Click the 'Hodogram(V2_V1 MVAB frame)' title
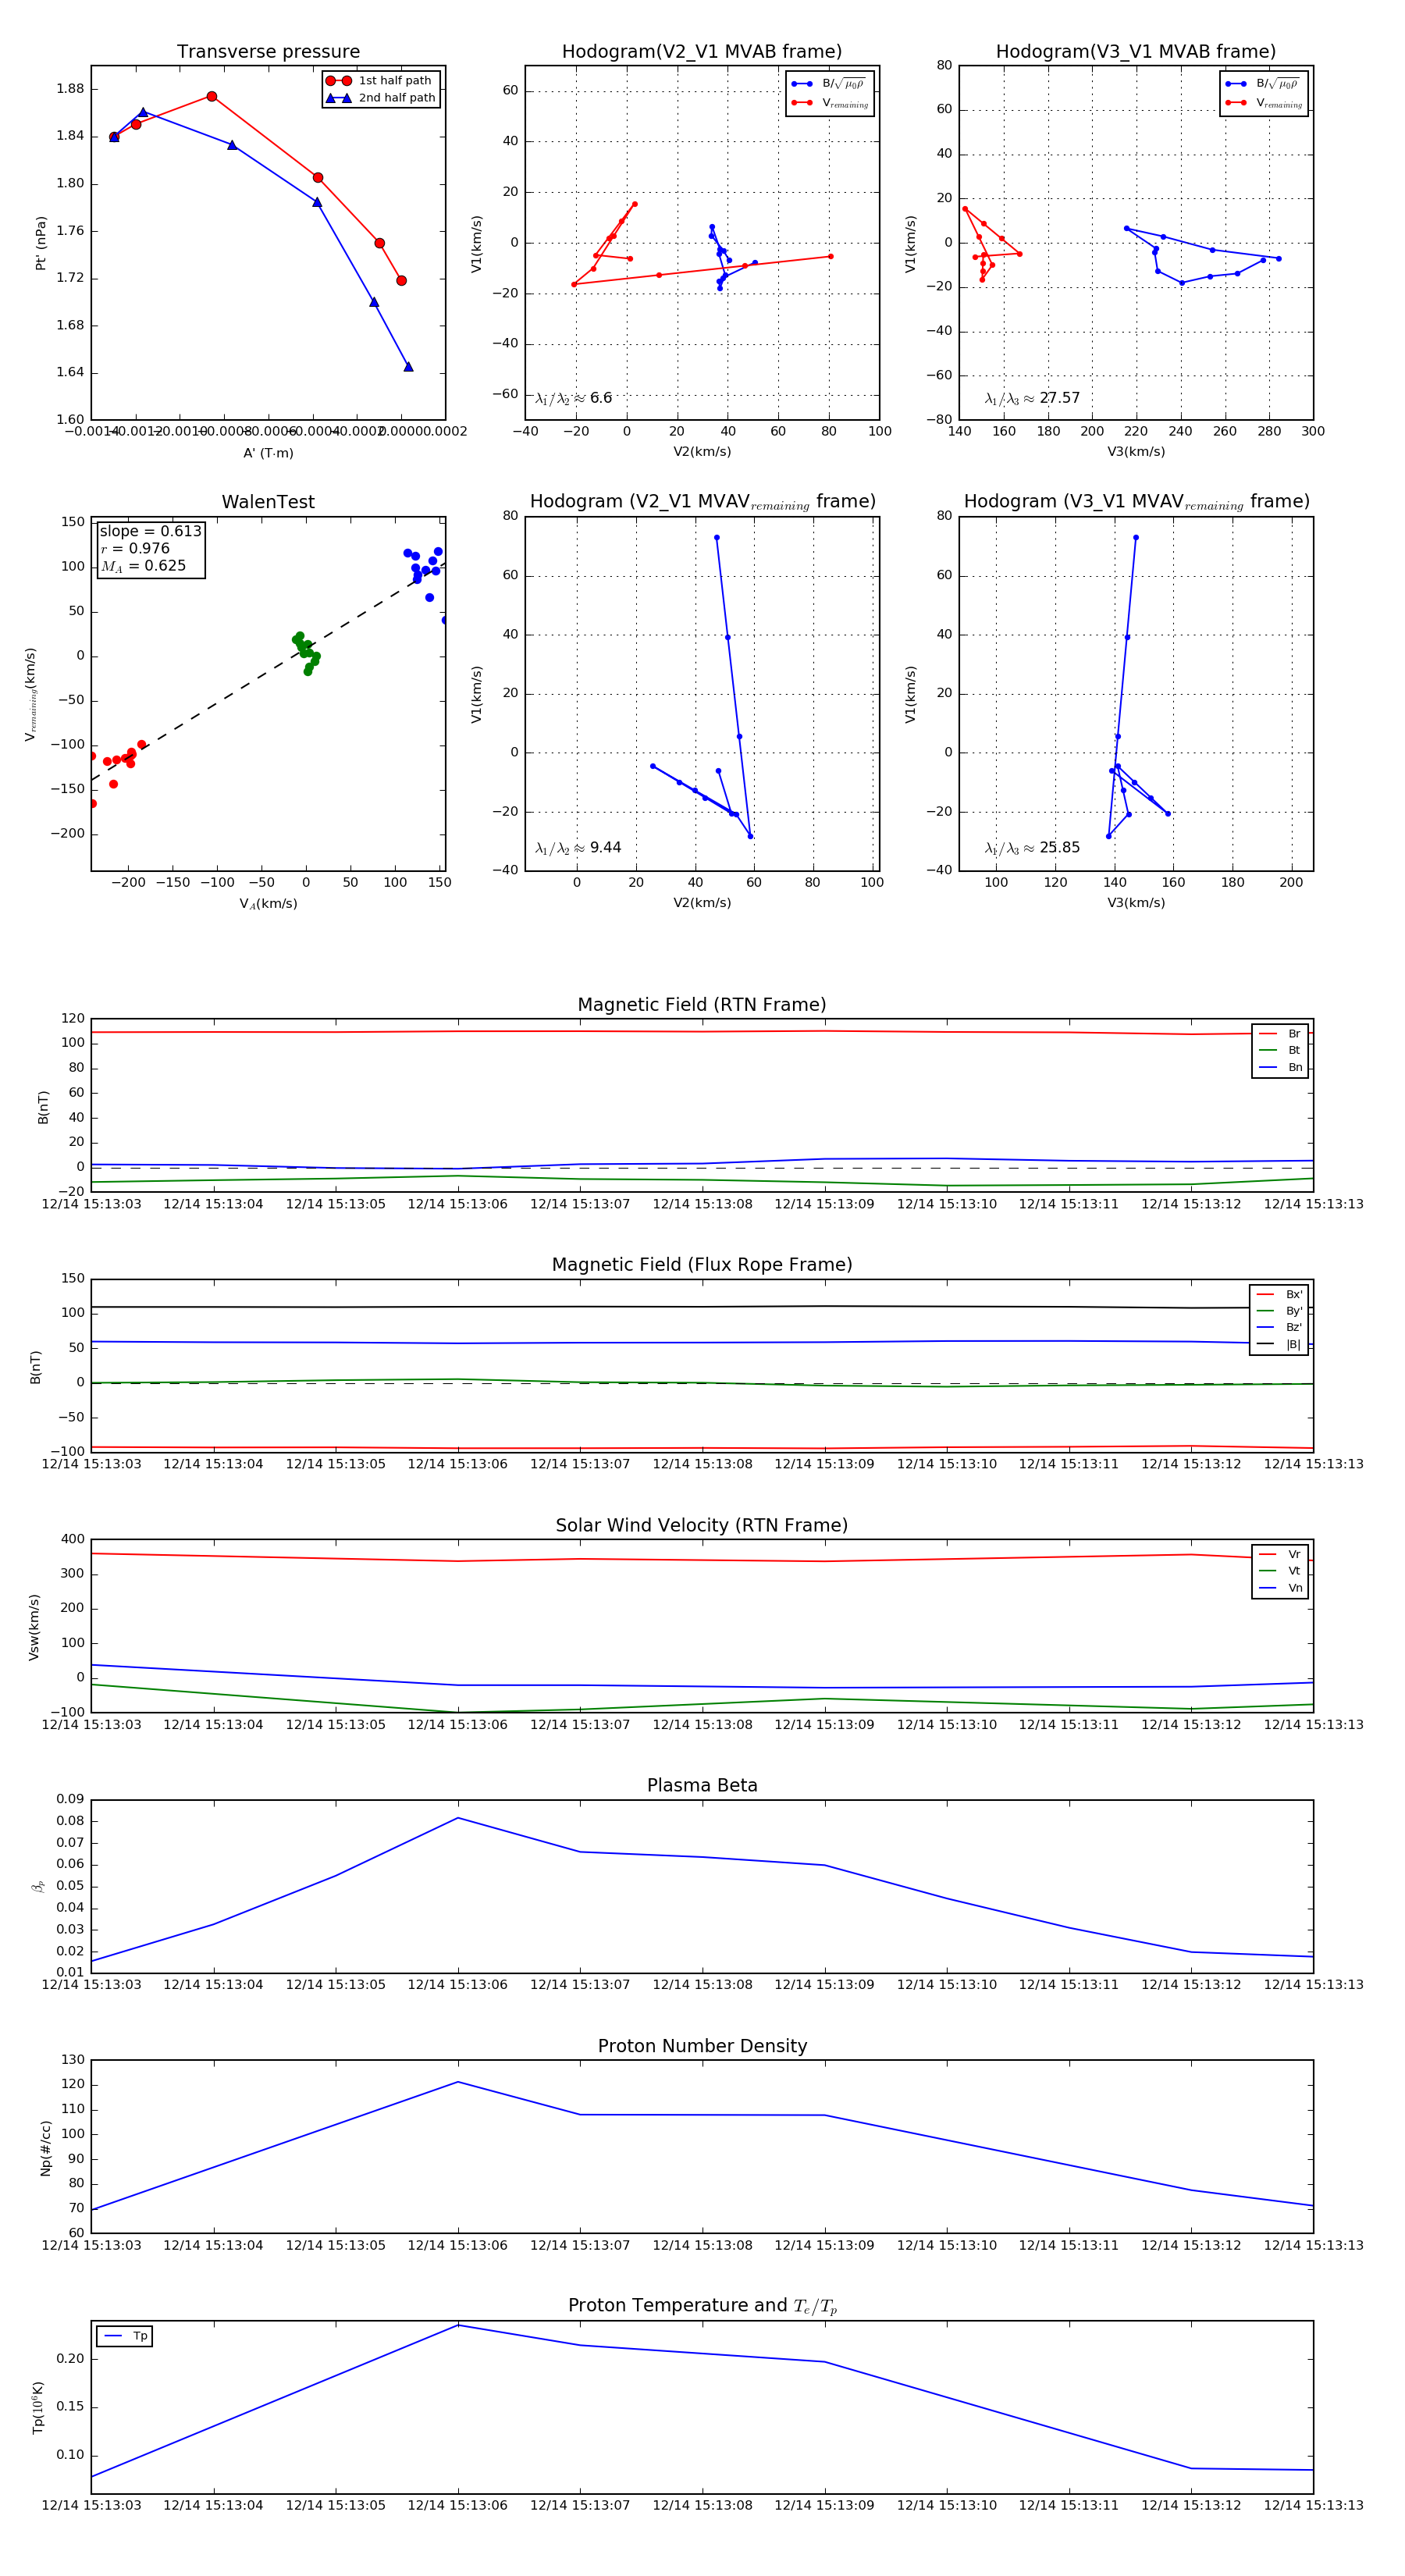This screenshot has width=1405, height=2576. point(702,52)
